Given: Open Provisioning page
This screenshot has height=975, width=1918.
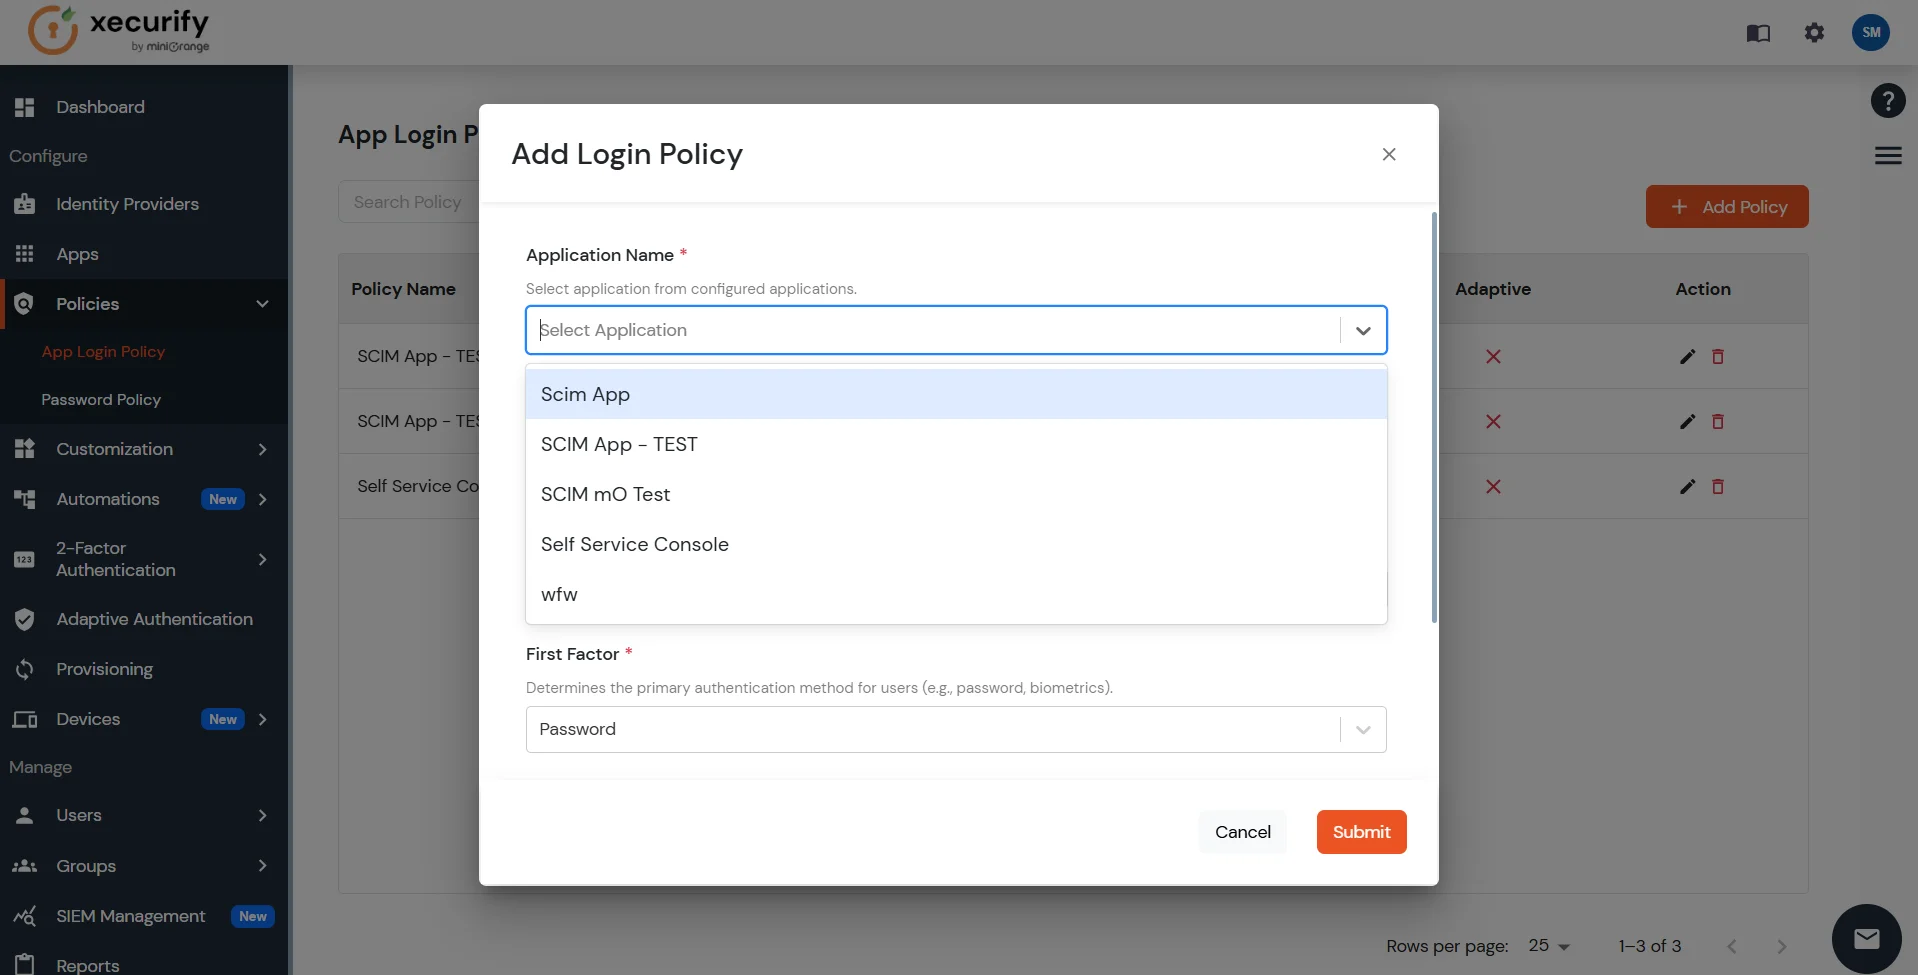Looking at the screenshot, I should coord(104,669).
